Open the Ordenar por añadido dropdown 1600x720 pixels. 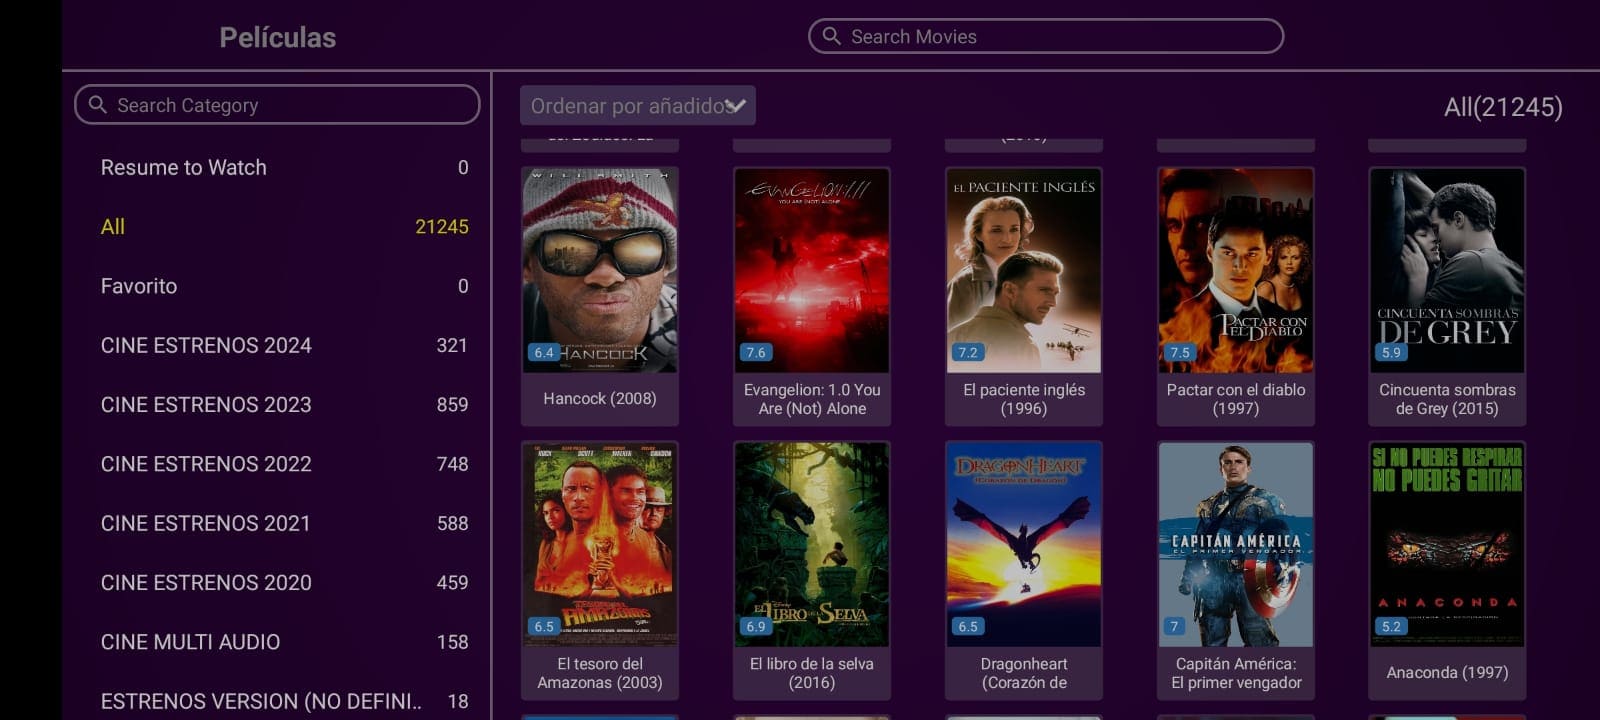(627, 106)
